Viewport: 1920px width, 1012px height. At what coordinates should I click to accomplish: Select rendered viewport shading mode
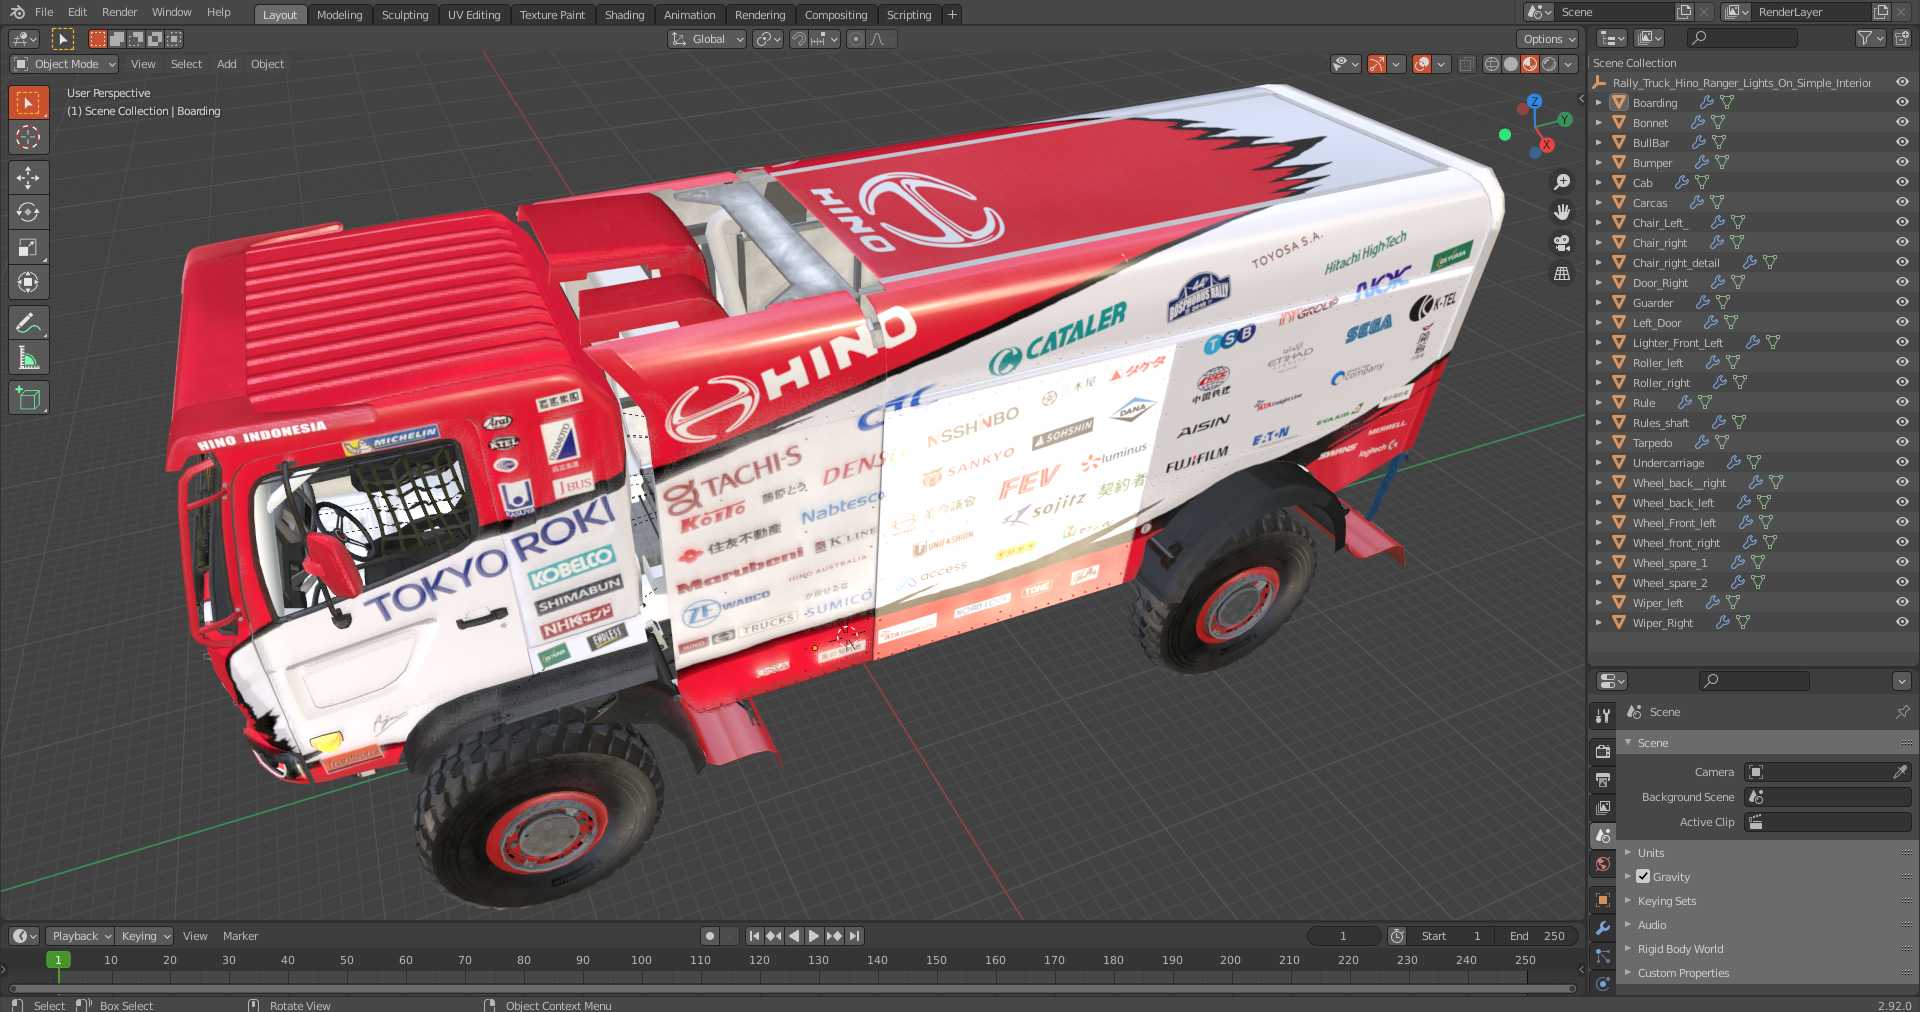(1549, 64)
